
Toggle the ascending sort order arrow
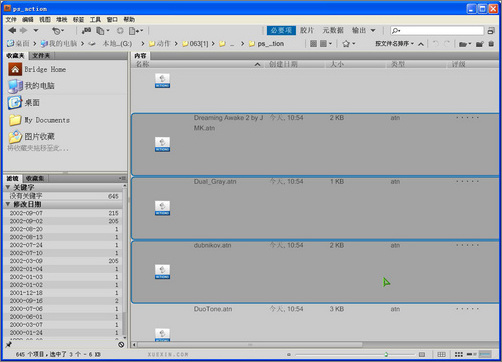[x=421, y=44]
